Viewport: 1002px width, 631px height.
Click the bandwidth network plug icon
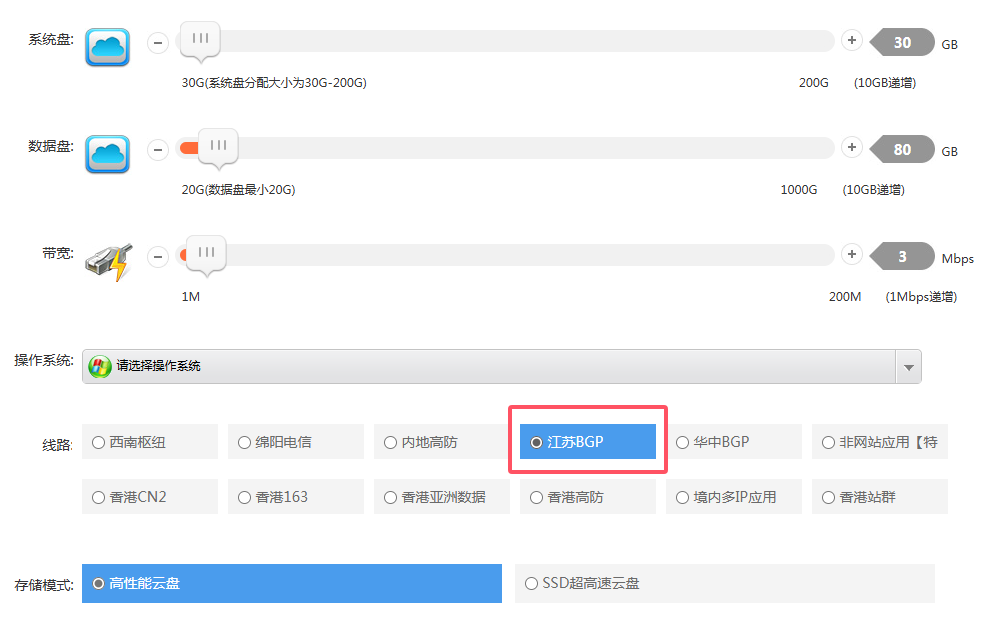coord(107,261)
